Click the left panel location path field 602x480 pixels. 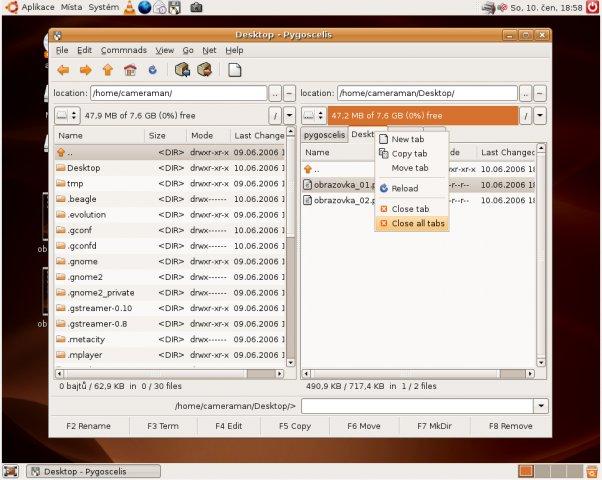(177, 93)
